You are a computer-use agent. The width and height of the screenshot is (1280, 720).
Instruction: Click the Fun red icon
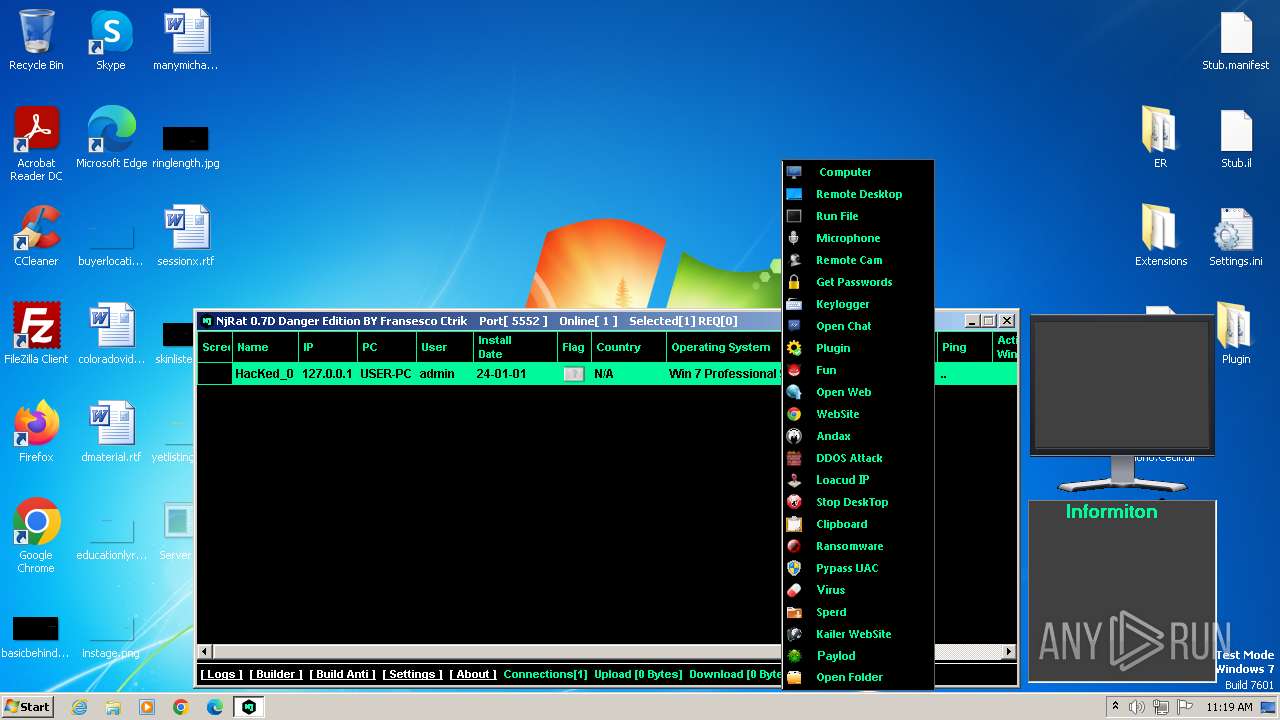pyautogui.click(x=794, y=370)
